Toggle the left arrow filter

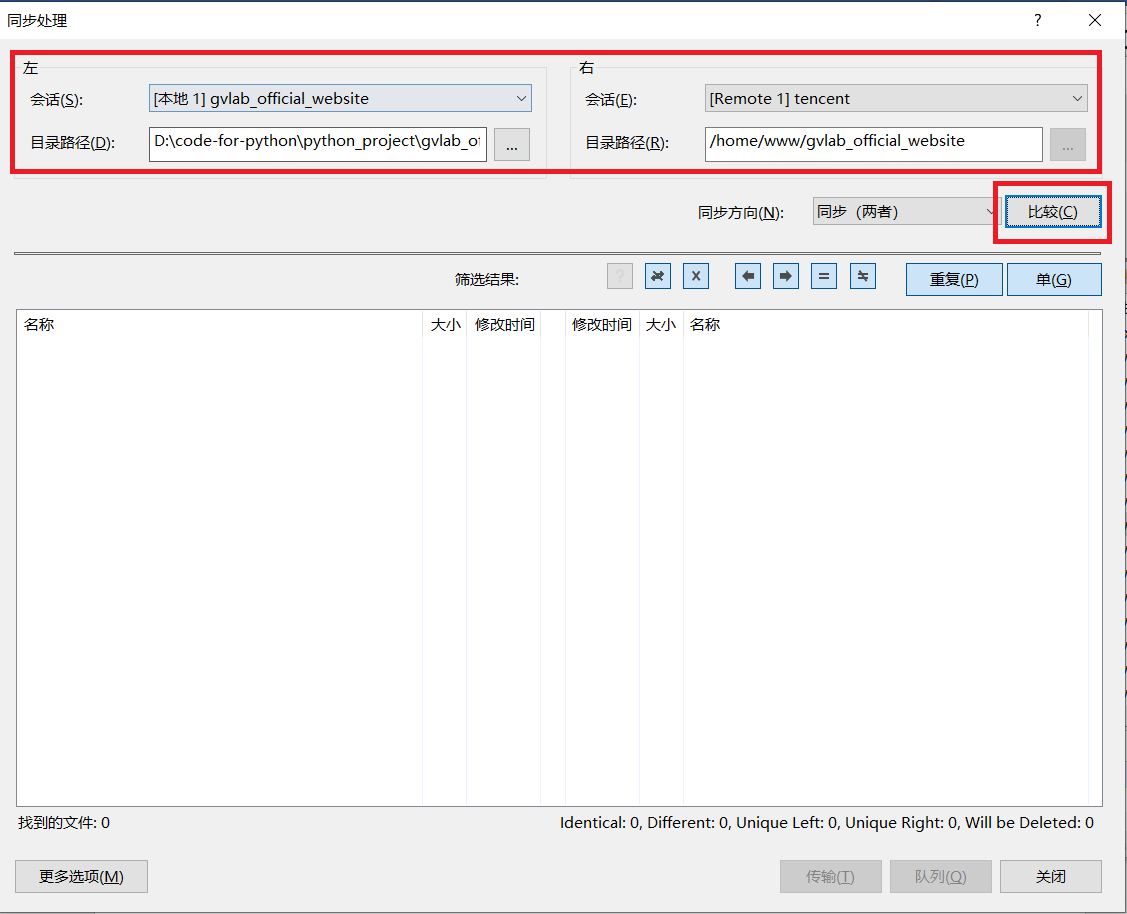[748, 276]
